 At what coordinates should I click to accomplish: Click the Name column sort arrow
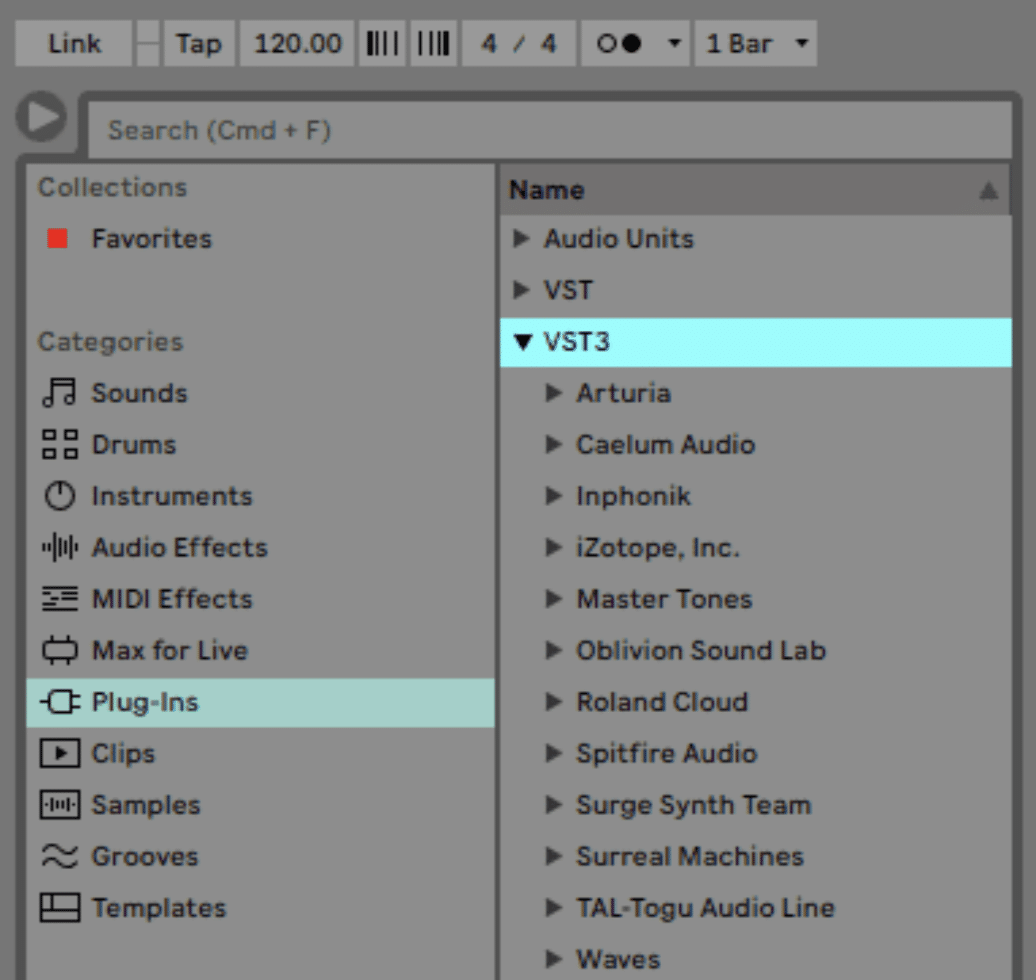(988, 191)
